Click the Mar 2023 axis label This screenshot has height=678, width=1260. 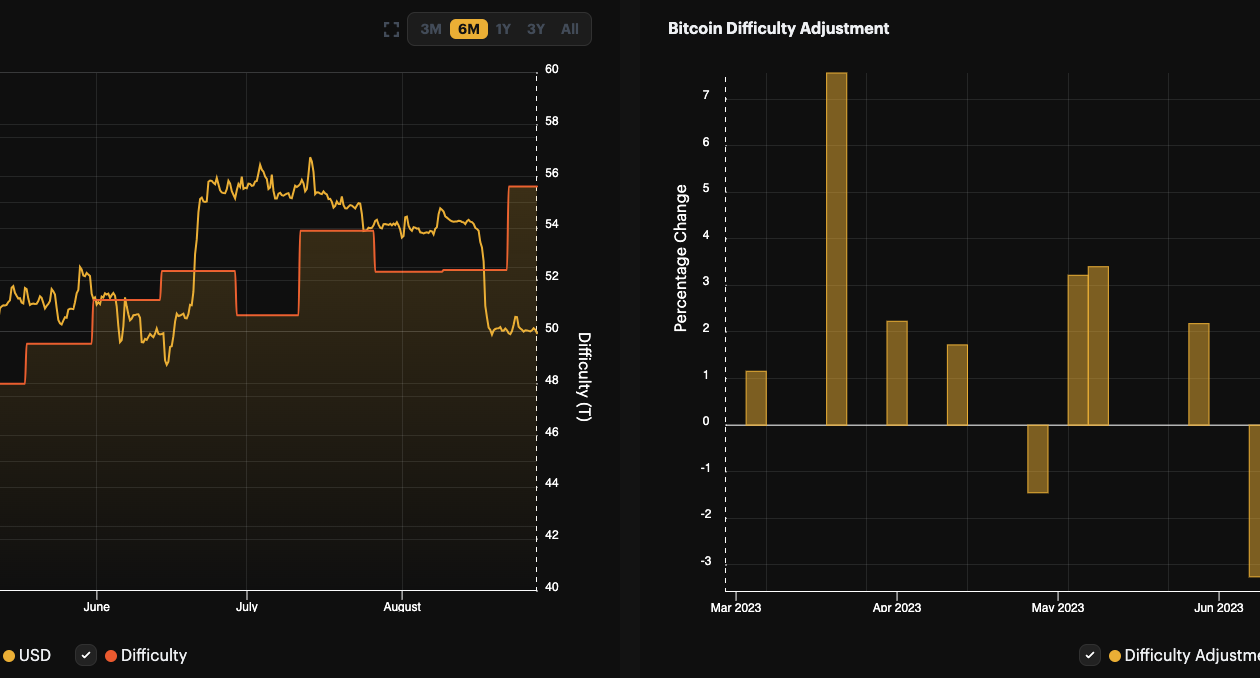coord(736,608)
